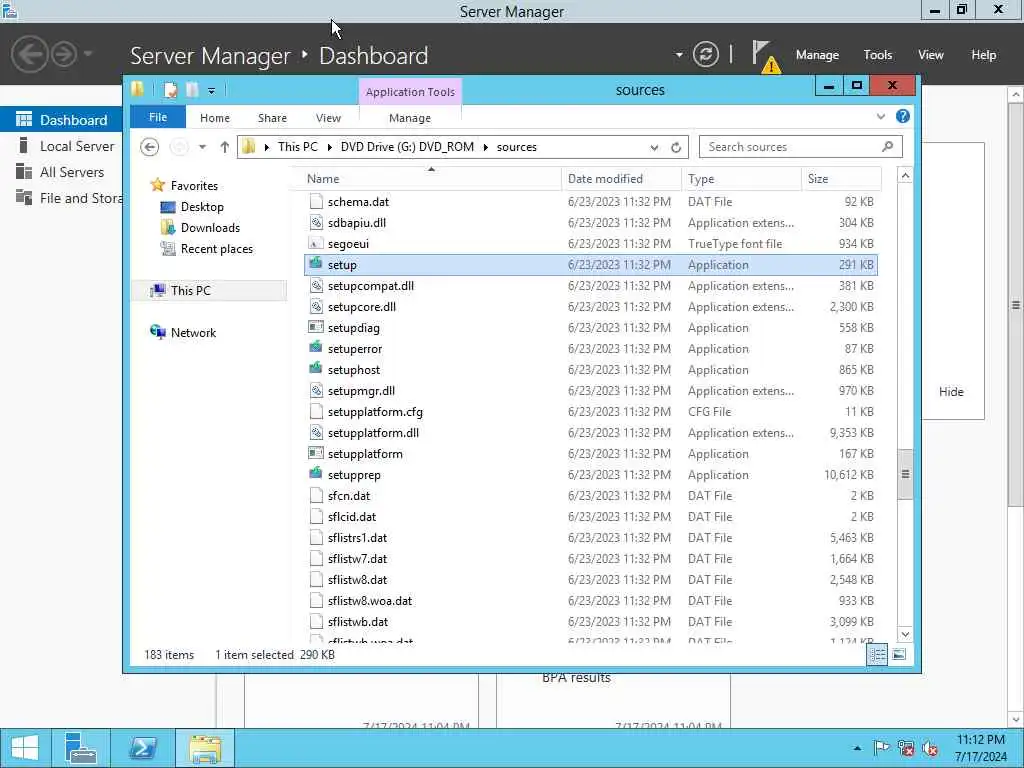Open the notifications flag in Server Manager
The width and height of the screenshot is (1024, 768).
pos(765,56)
